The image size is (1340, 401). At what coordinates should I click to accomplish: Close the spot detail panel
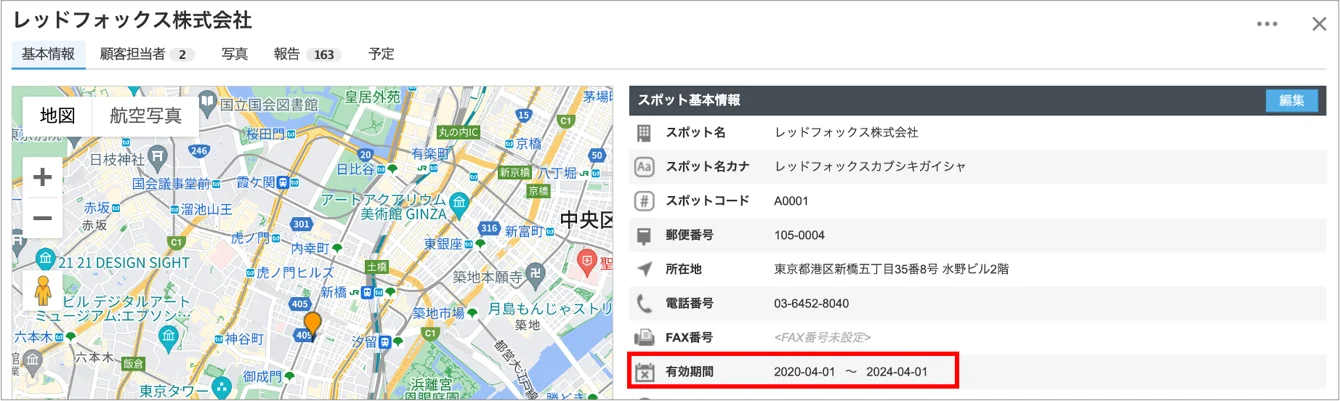coord(1319,24)
